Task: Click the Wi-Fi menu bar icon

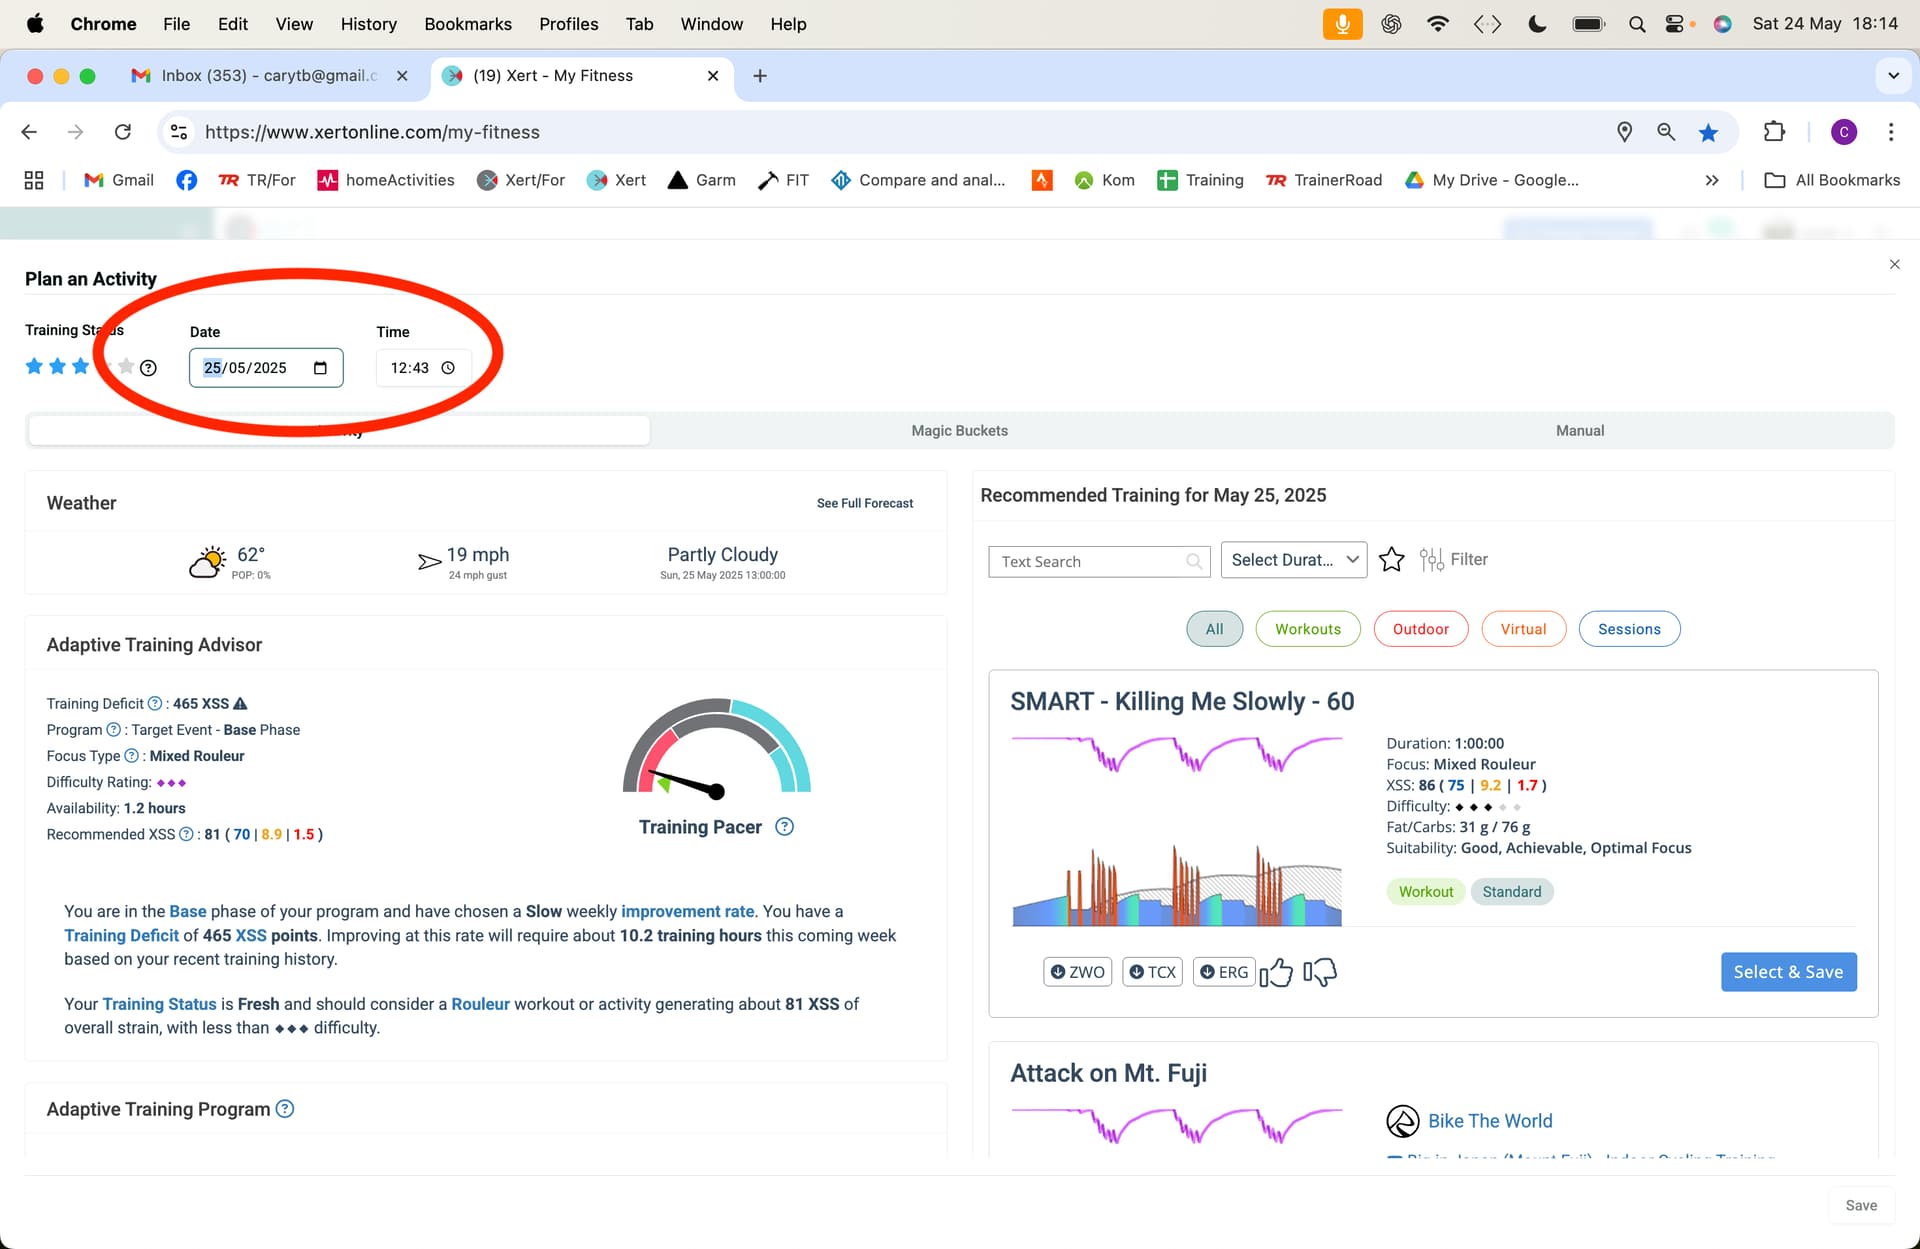Action: [1438, 24]
